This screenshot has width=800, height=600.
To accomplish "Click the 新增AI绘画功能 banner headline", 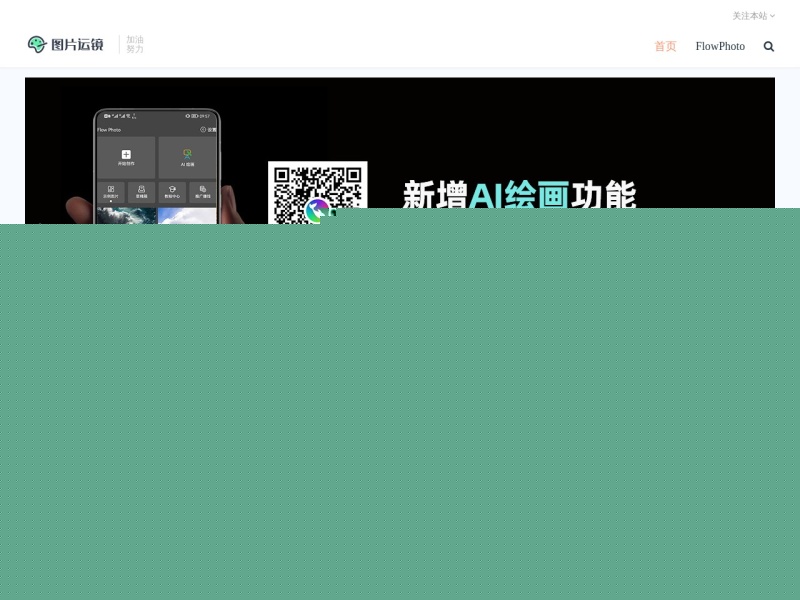I will click(519, 194).
